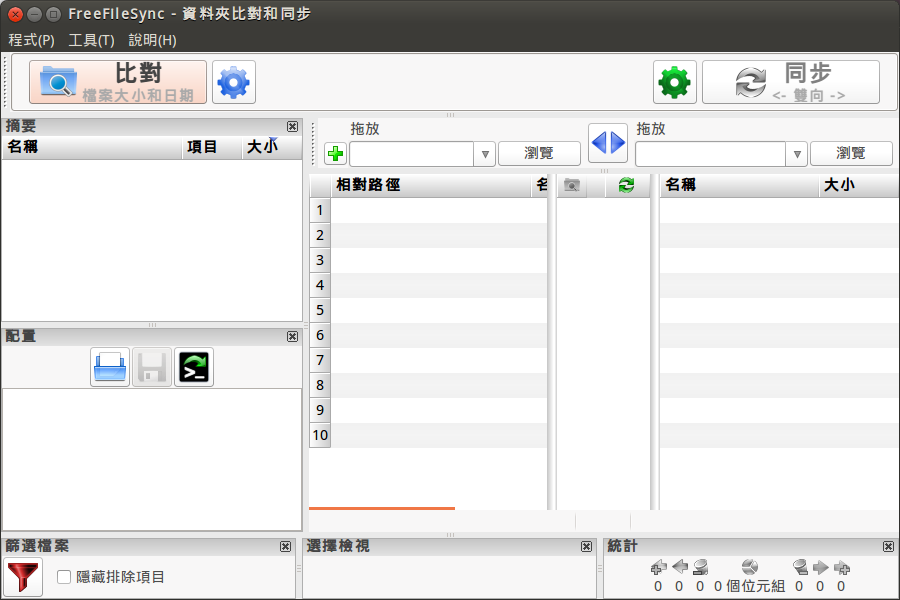900x600 pixels.
Task: Load configuration with open icon
Action: [x=110, y=367]
